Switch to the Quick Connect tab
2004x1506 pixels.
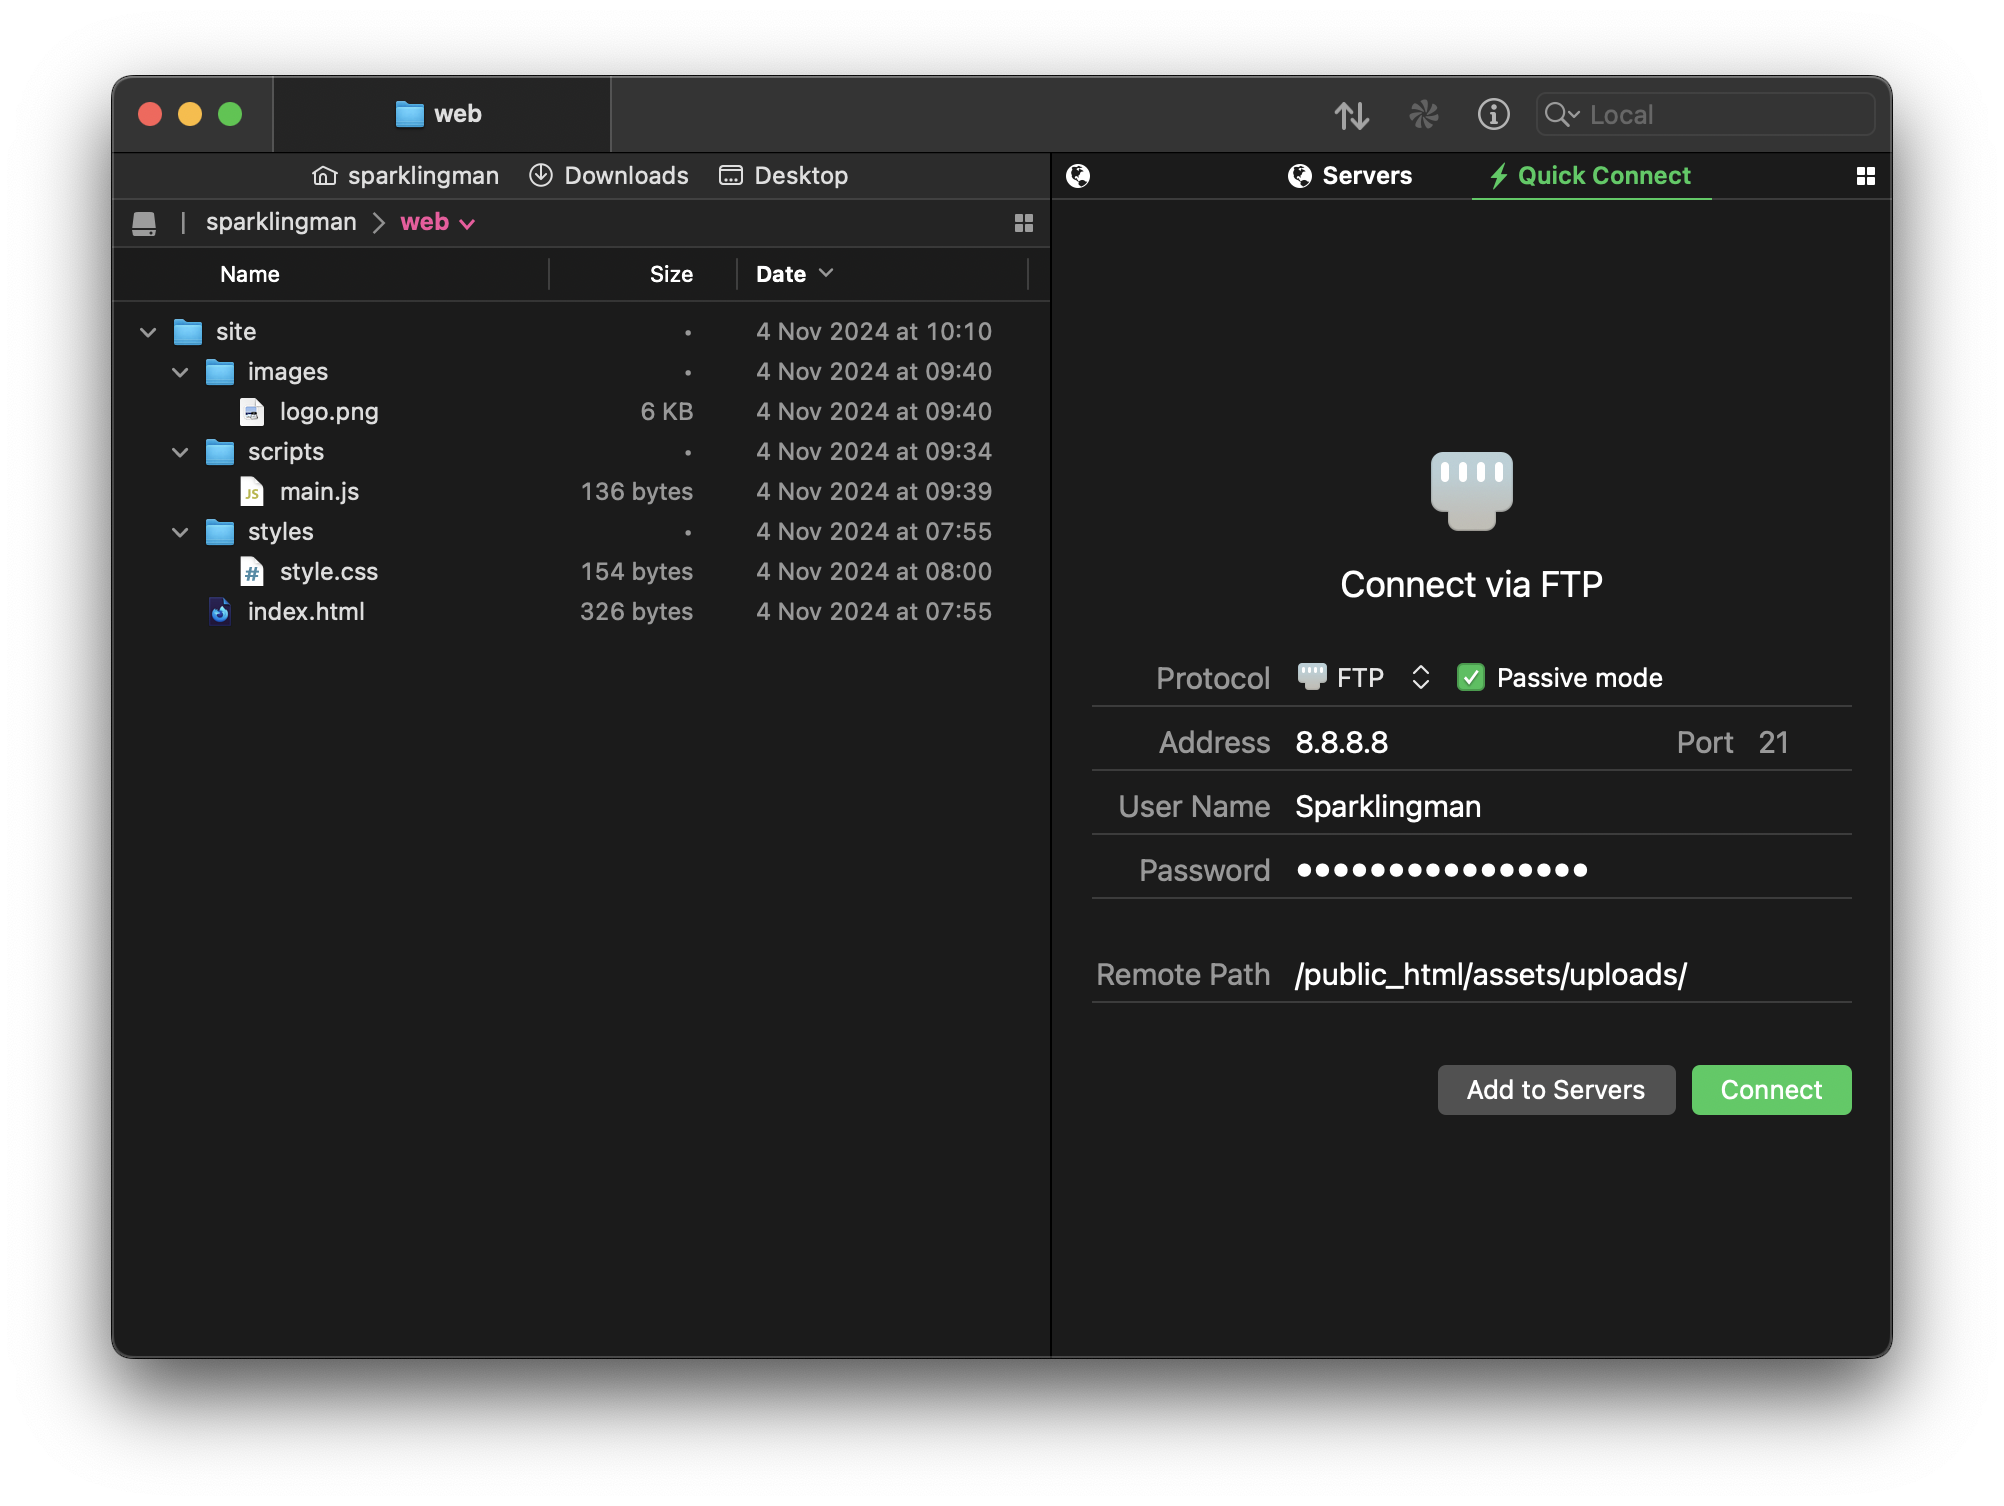click(1591, 176)
